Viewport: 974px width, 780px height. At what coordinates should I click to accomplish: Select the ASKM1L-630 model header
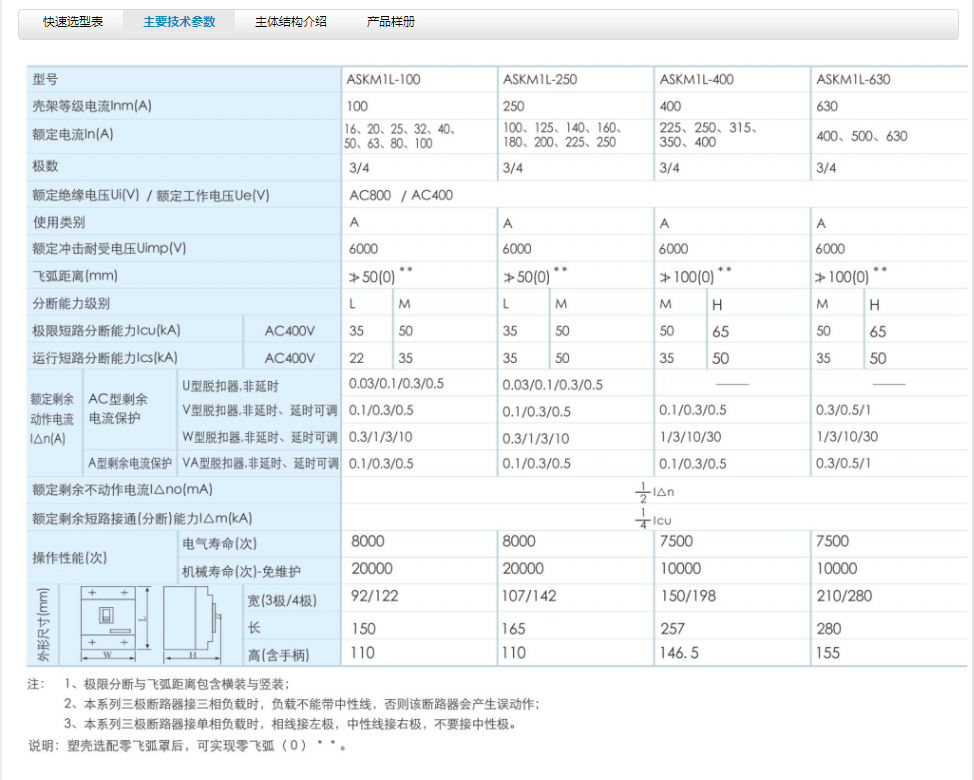coord(853,79)
